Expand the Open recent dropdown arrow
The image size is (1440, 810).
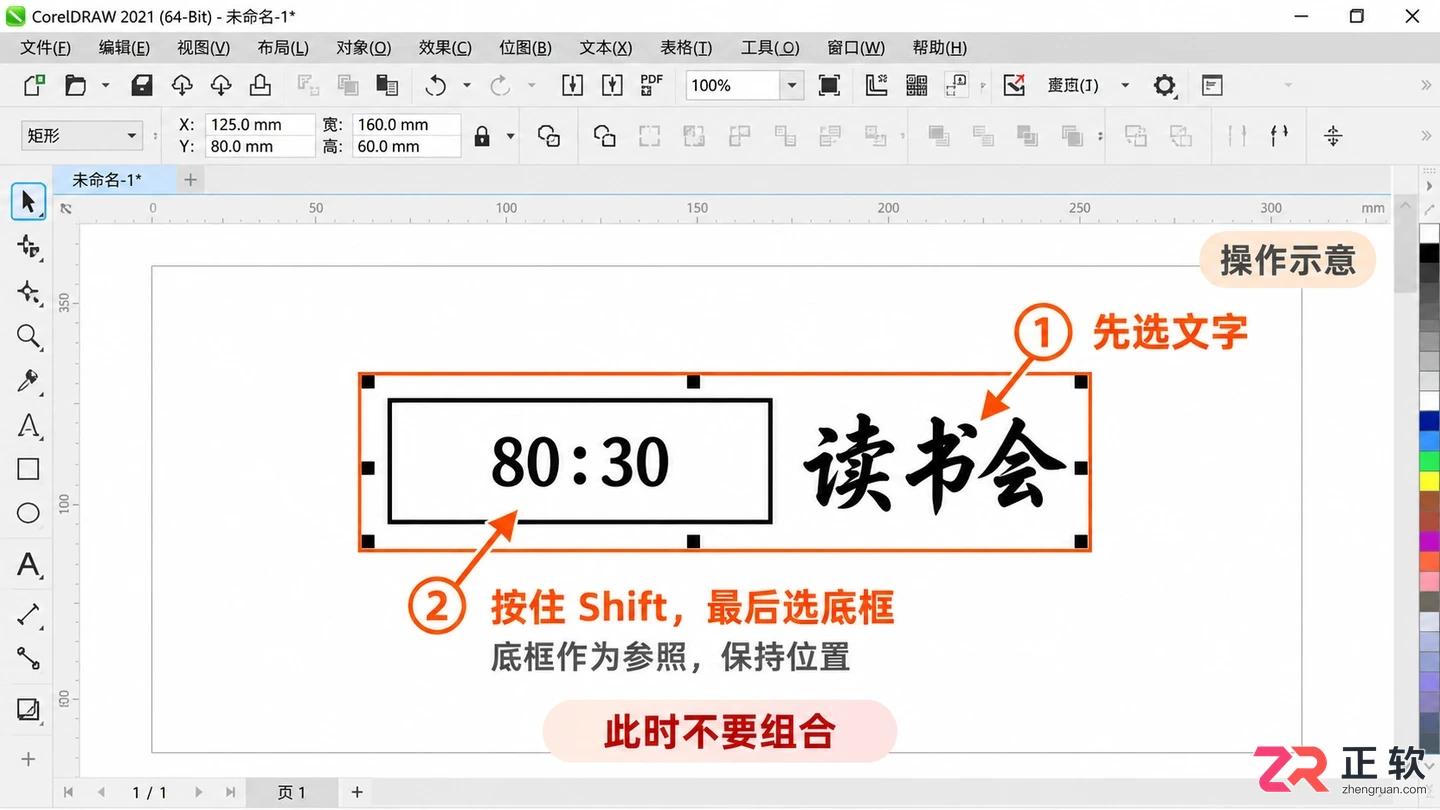tap(105, 85)
